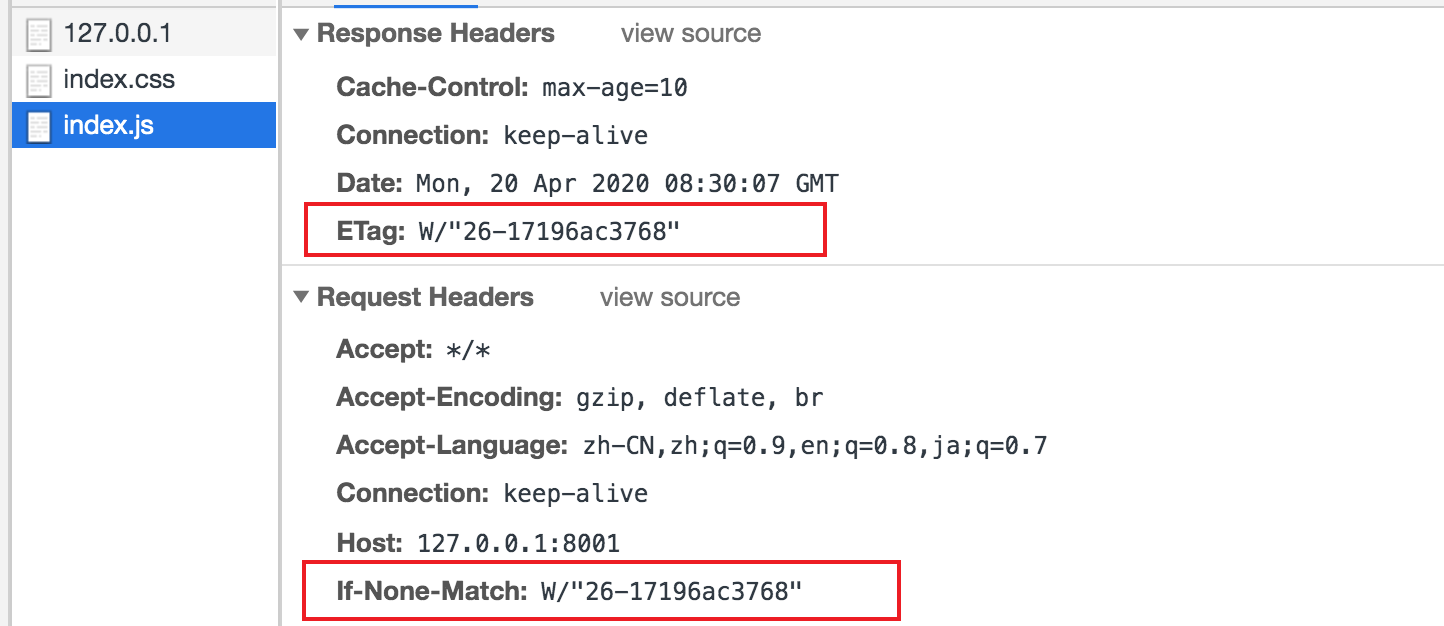The width and height of the screenshot is (1444, 626).
Task: Collapse the Response Headers section triangle
Action: pyautogui.click(x=301, y=34)
